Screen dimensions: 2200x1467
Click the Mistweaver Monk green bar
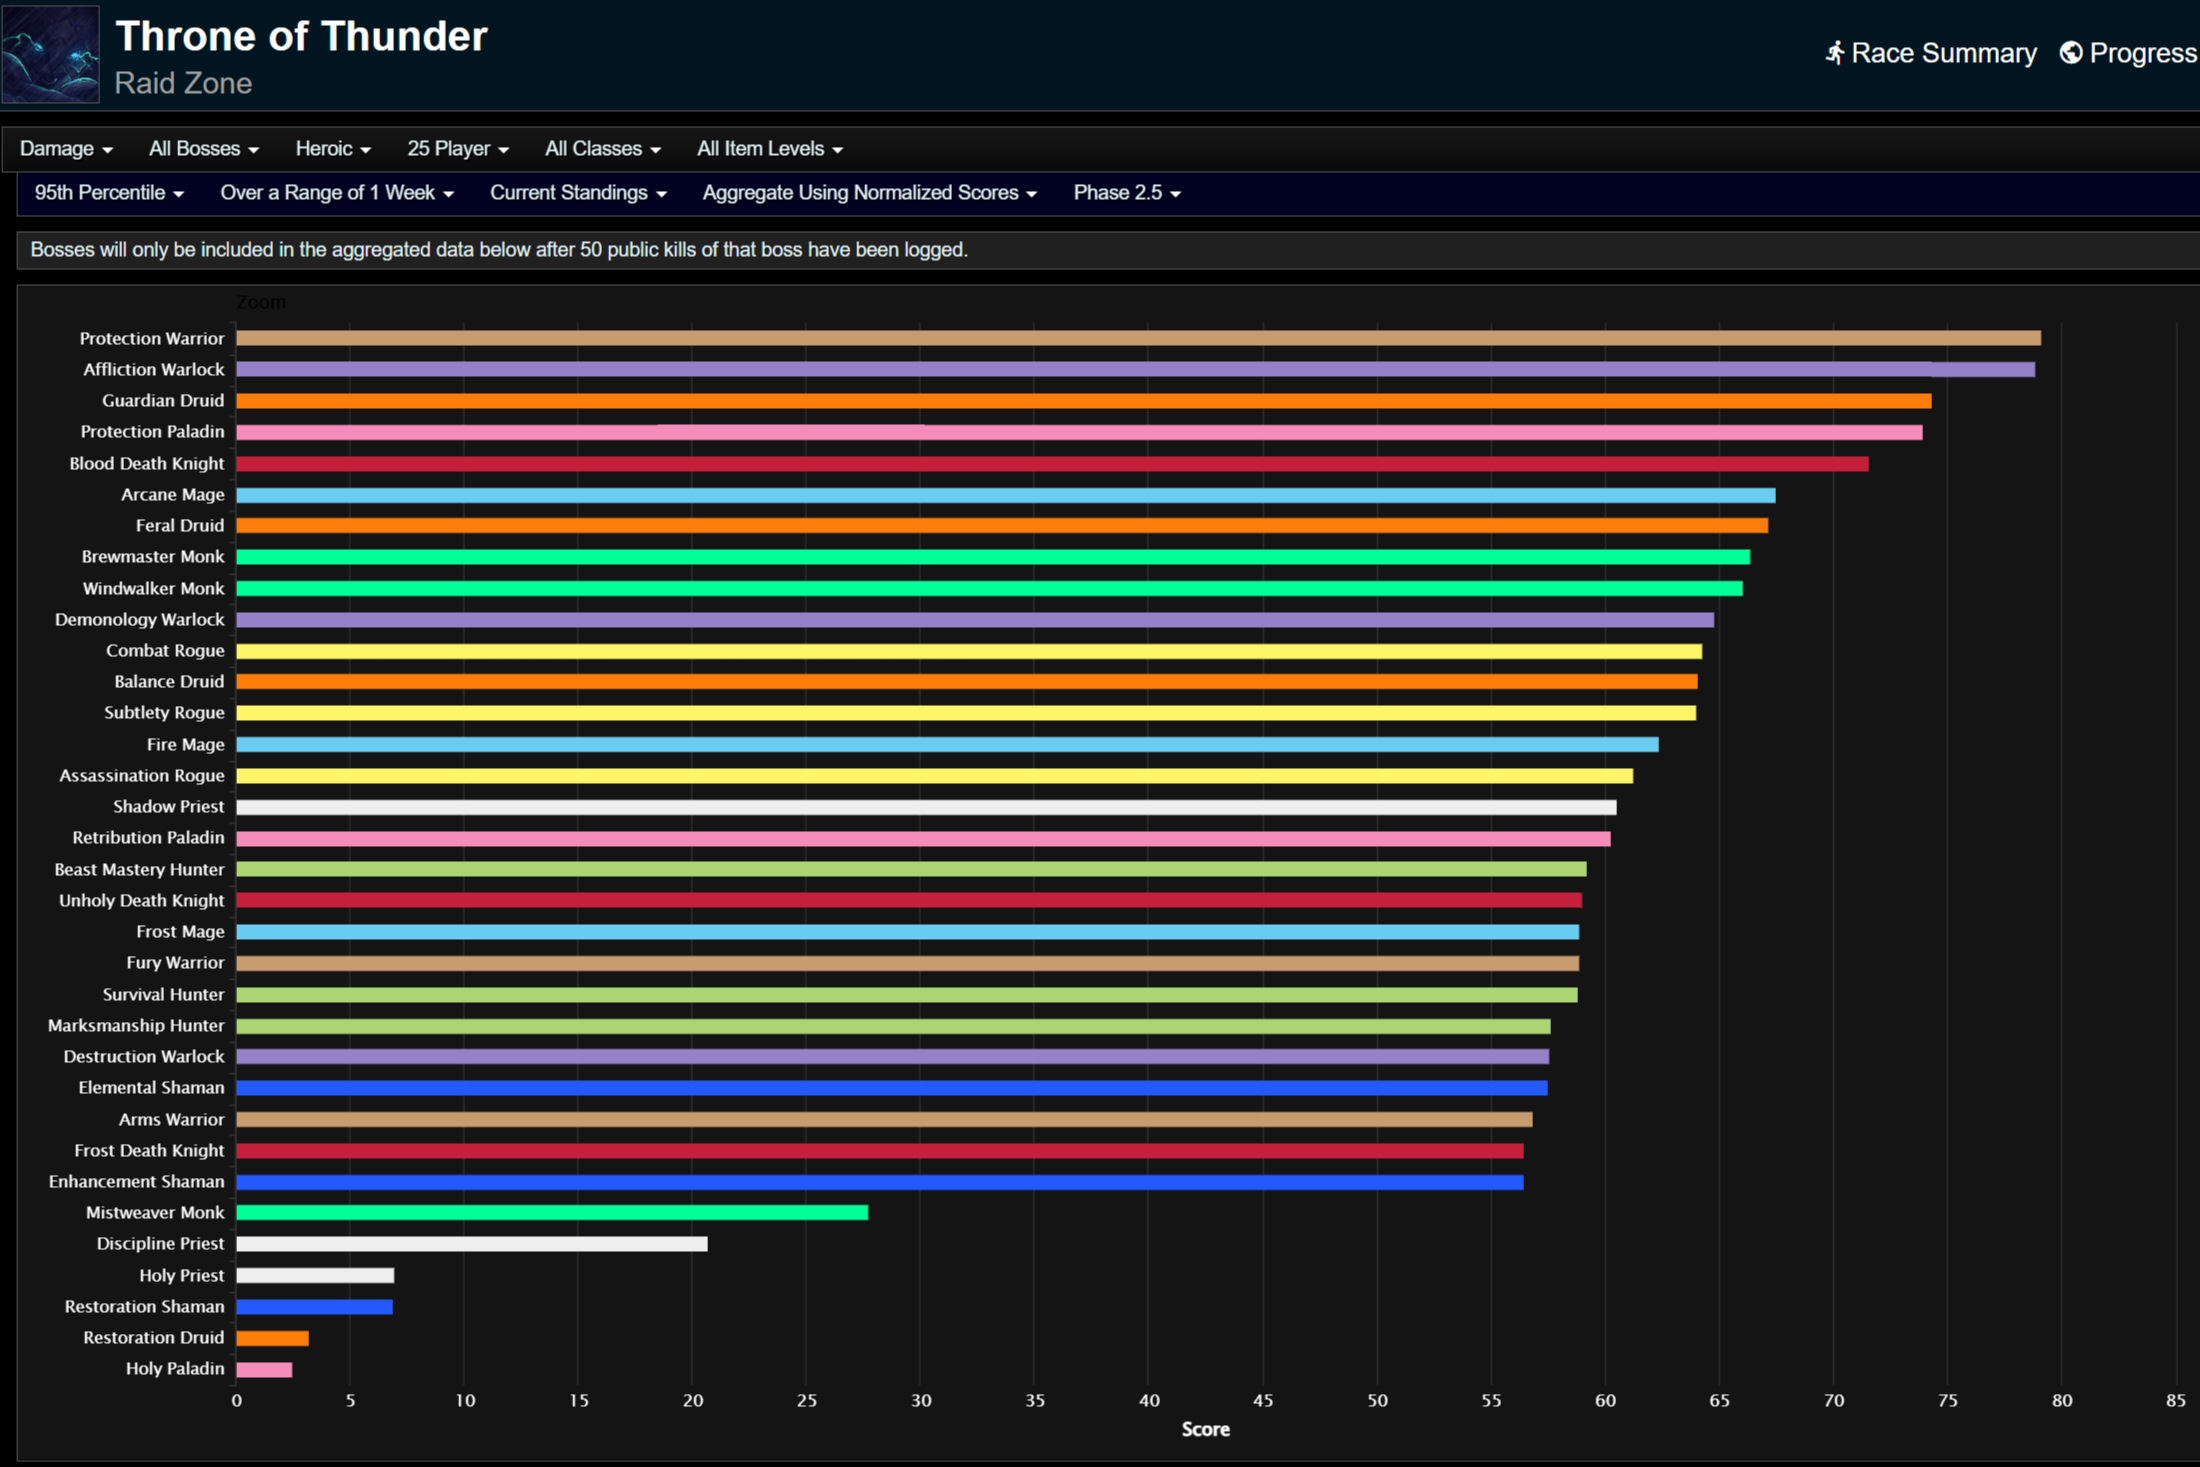[552, 1212]
